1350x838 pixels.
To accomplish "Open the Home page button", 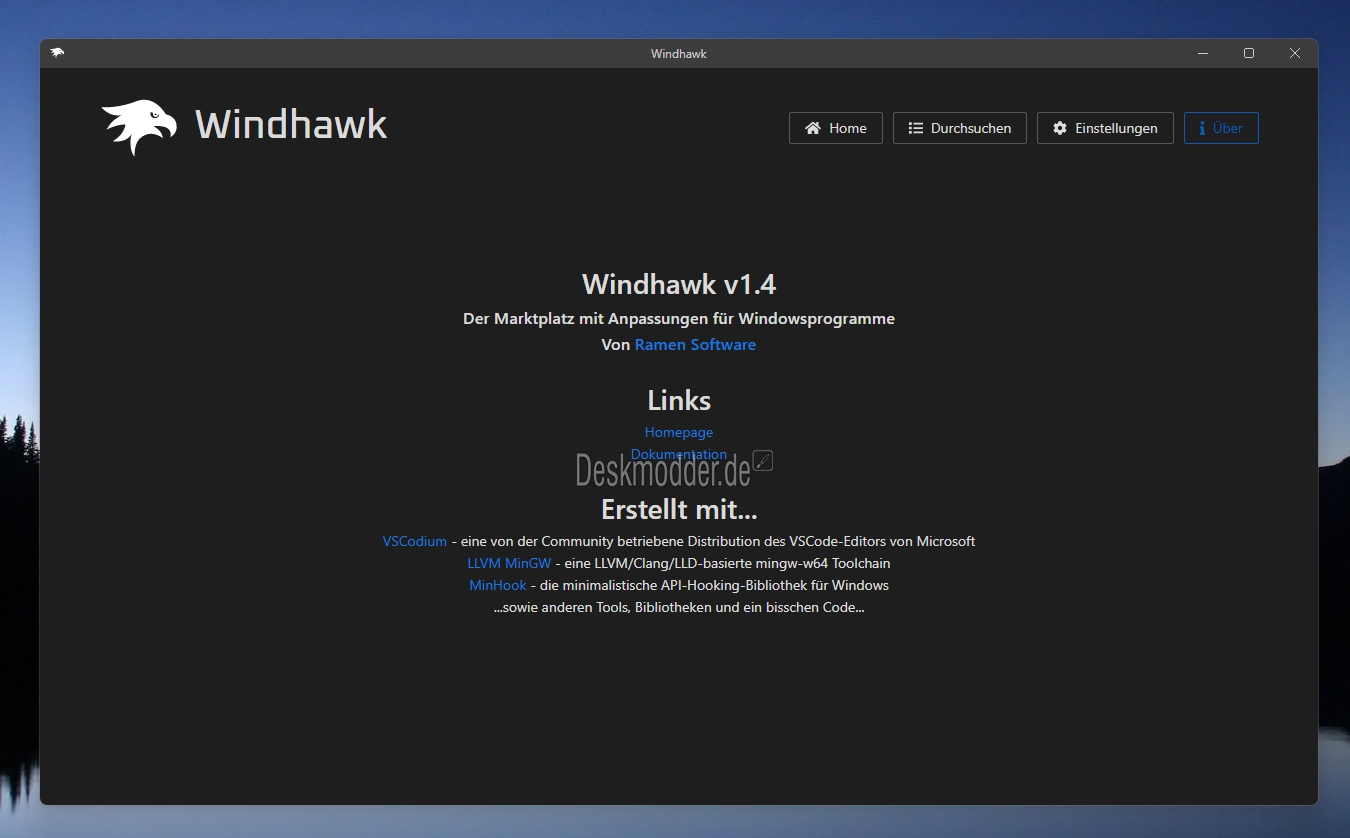I will [836, 128].
